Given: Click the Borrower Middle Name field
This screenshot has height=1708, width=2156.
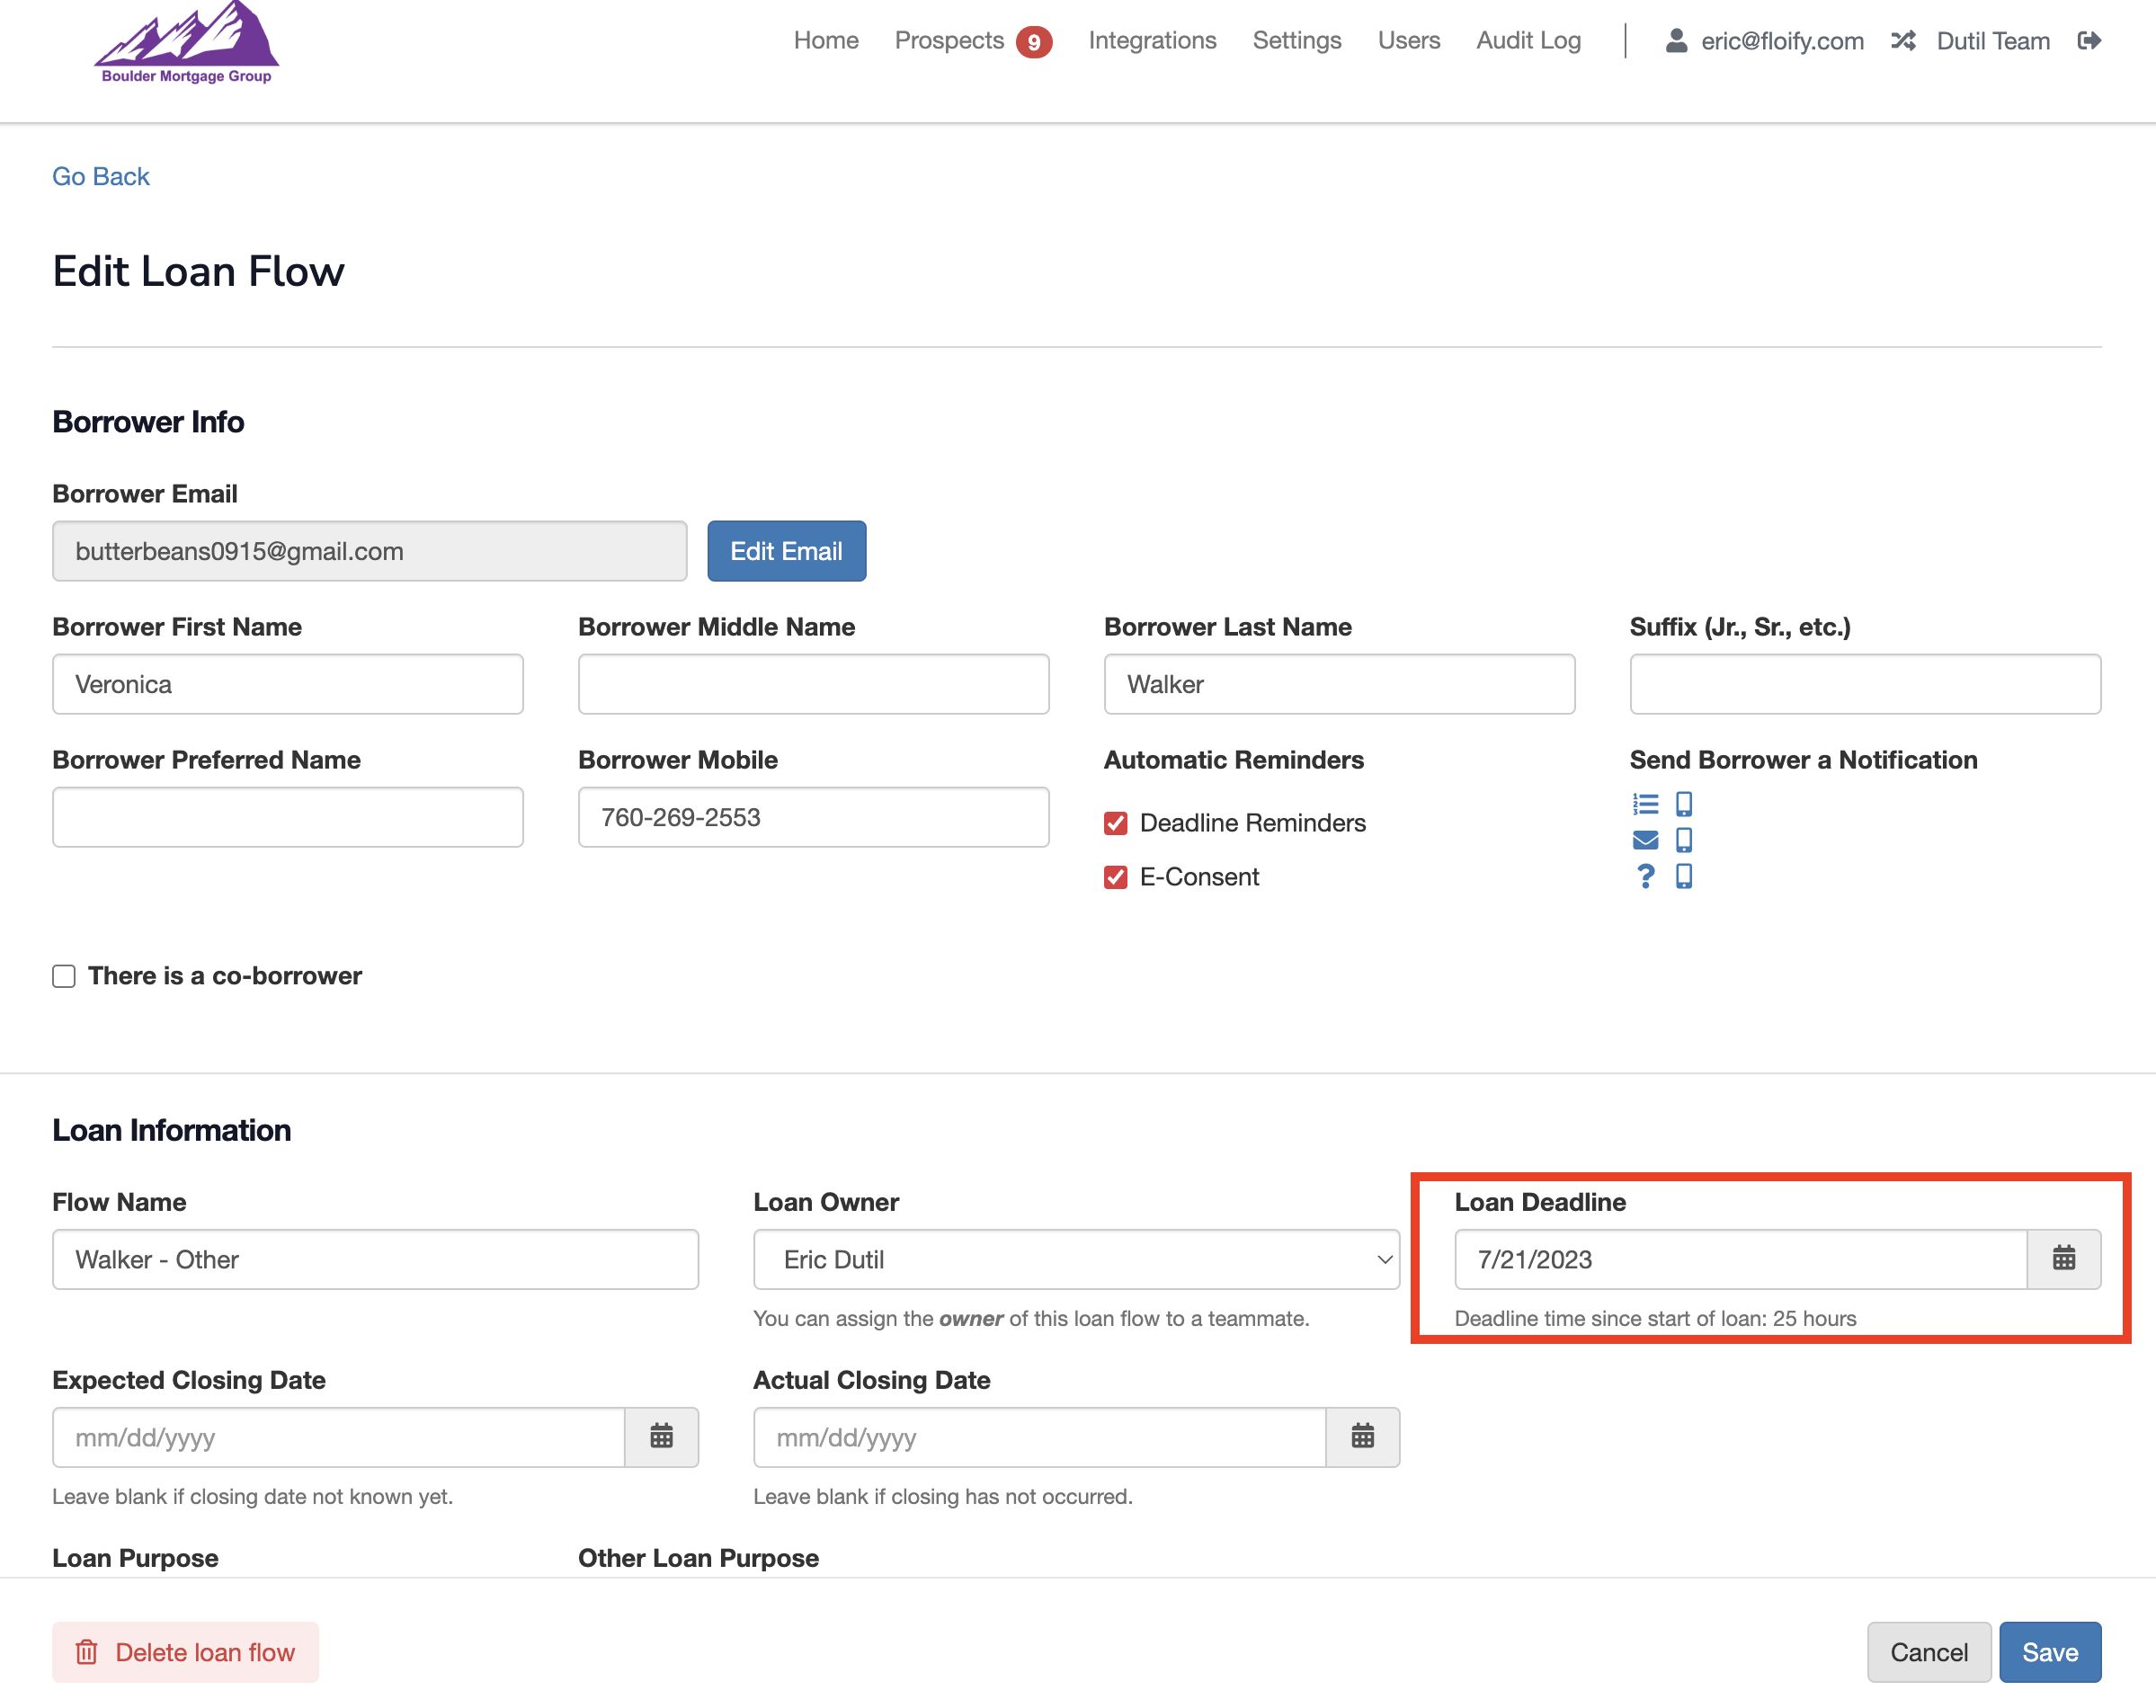Looking at the screenshot, I should point(813,684).
